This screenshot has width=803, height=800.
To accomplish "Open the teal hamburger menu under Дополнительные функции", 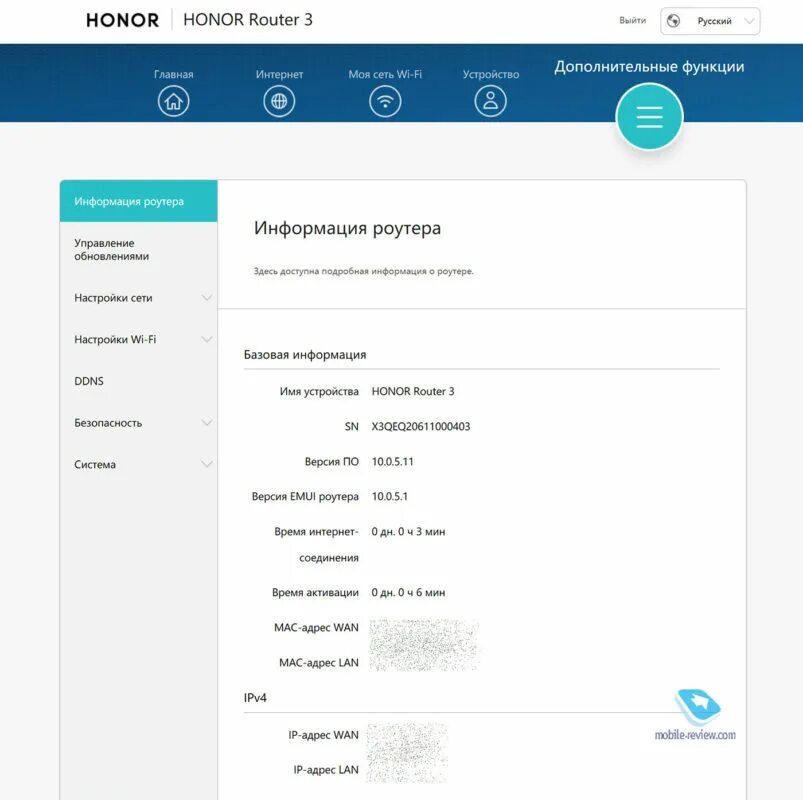I will click(x=649, y=116).
